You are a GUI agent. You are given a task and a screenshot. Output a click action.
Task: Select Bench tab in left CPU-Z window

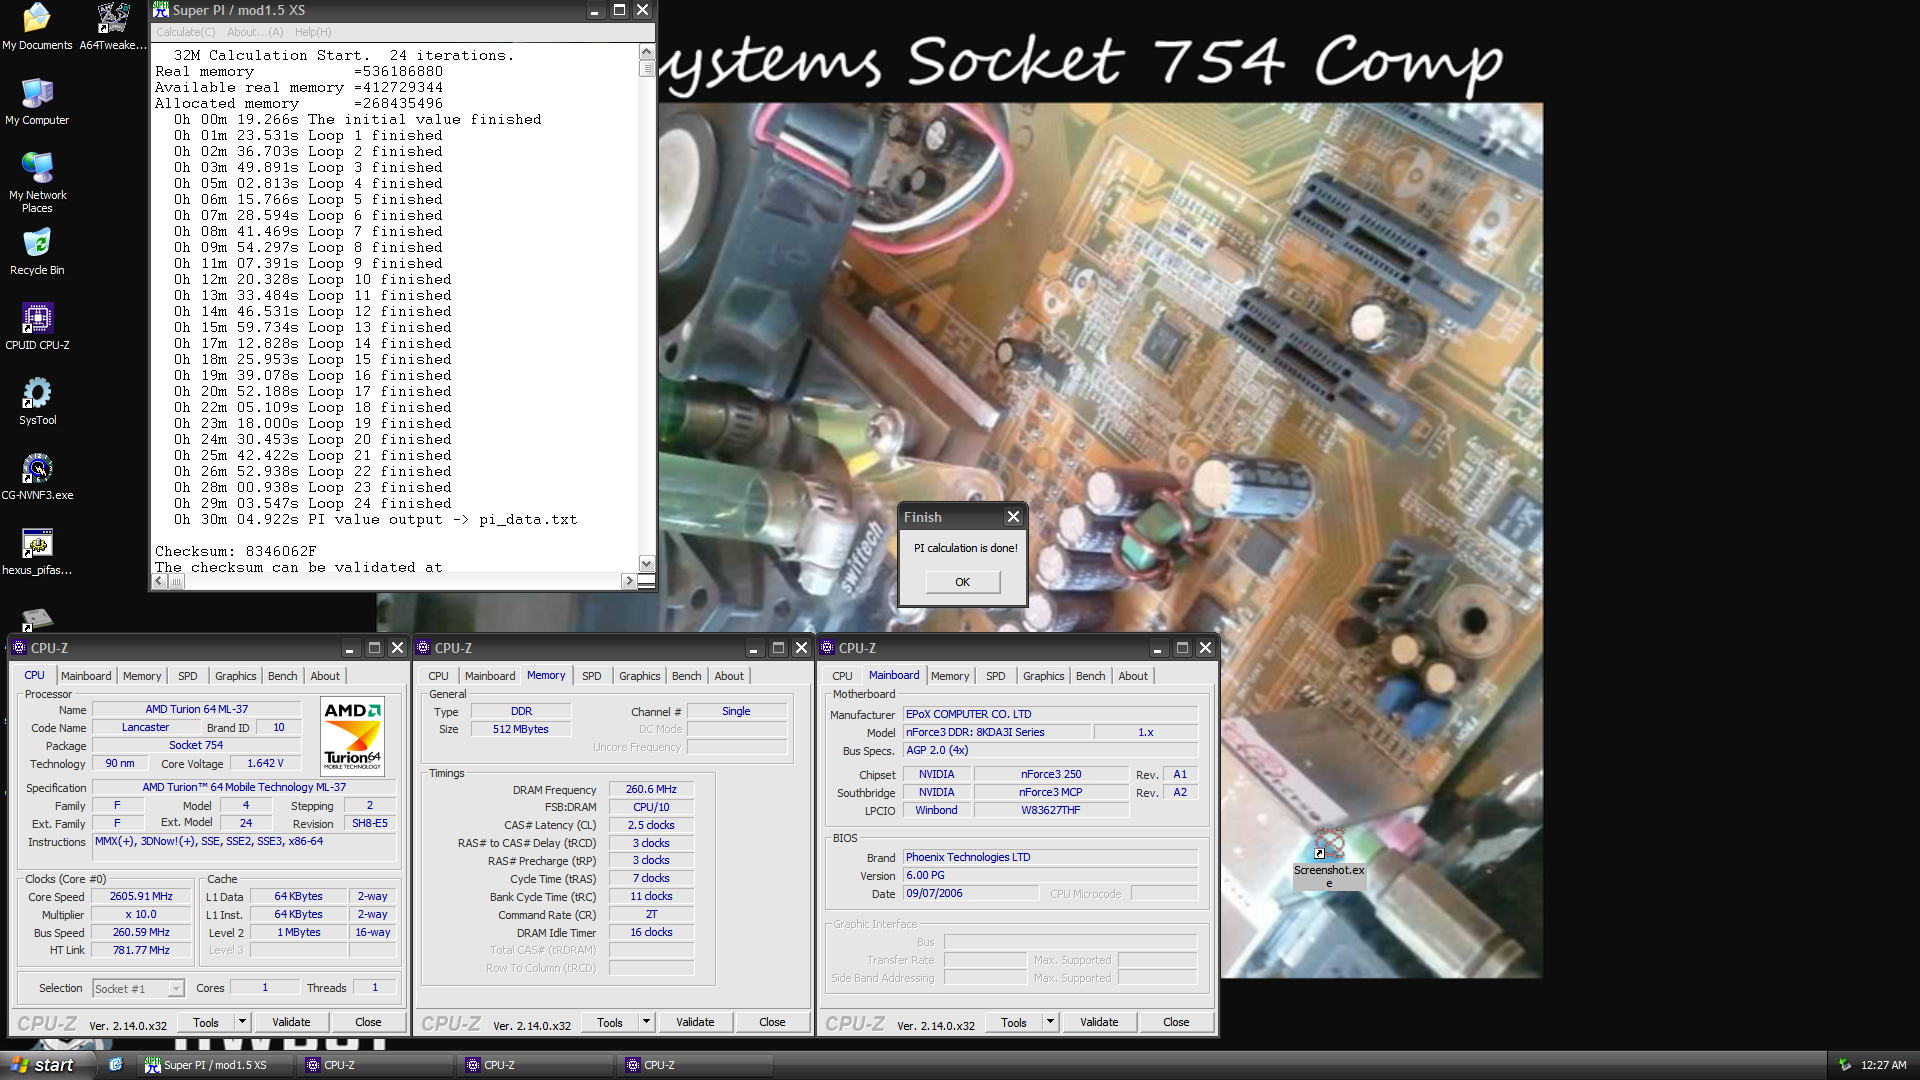(283, 676)
